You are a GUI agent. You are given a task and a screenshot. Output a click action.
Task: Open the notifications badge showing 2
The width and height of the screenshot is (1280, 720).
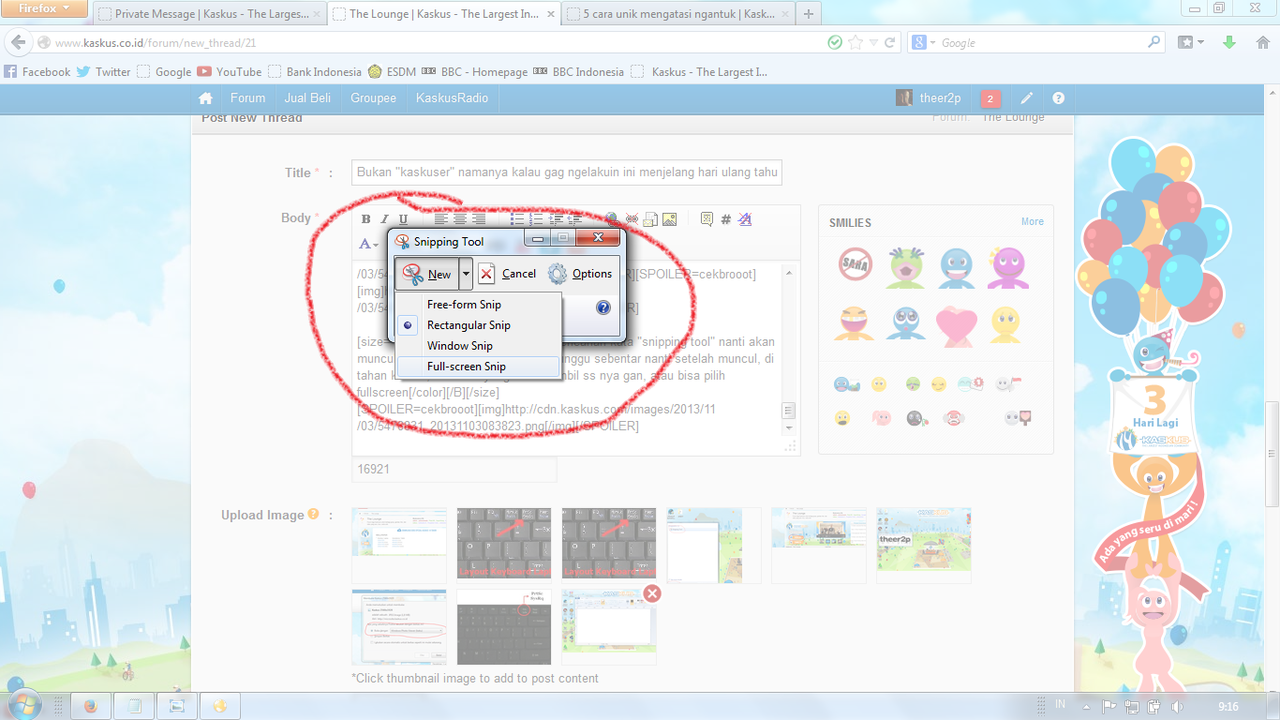click(x=990, y=98)
